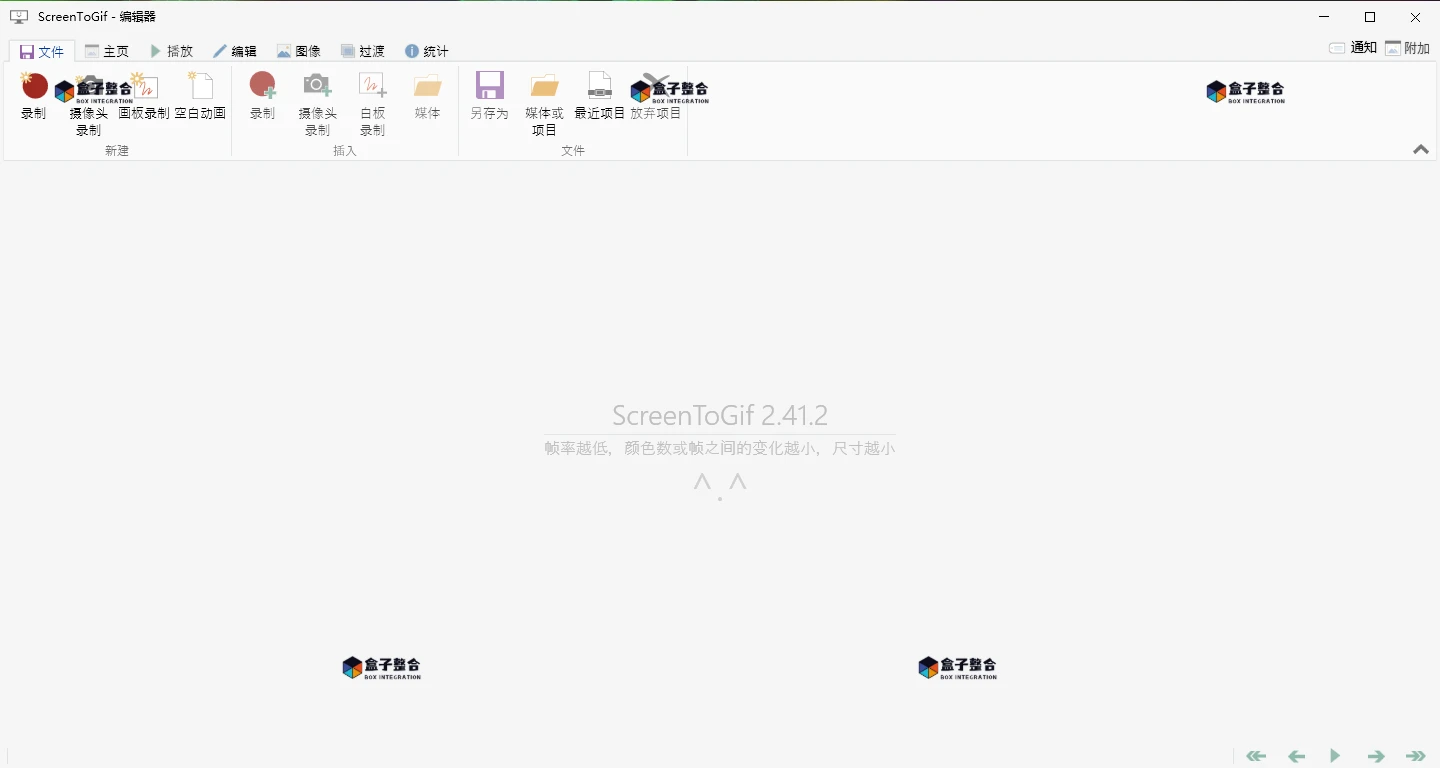Open the 编辑 edit tab
Screen dimensions: 1440x768
pyautogui.click(x=235, y=51)
